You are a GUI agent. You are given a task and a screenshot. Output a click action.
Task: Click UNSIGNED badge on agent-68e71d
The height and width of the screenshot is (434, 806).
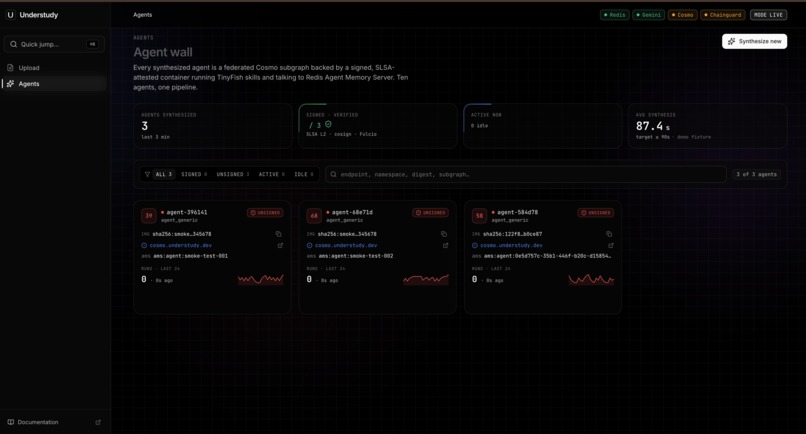(430, 212)
